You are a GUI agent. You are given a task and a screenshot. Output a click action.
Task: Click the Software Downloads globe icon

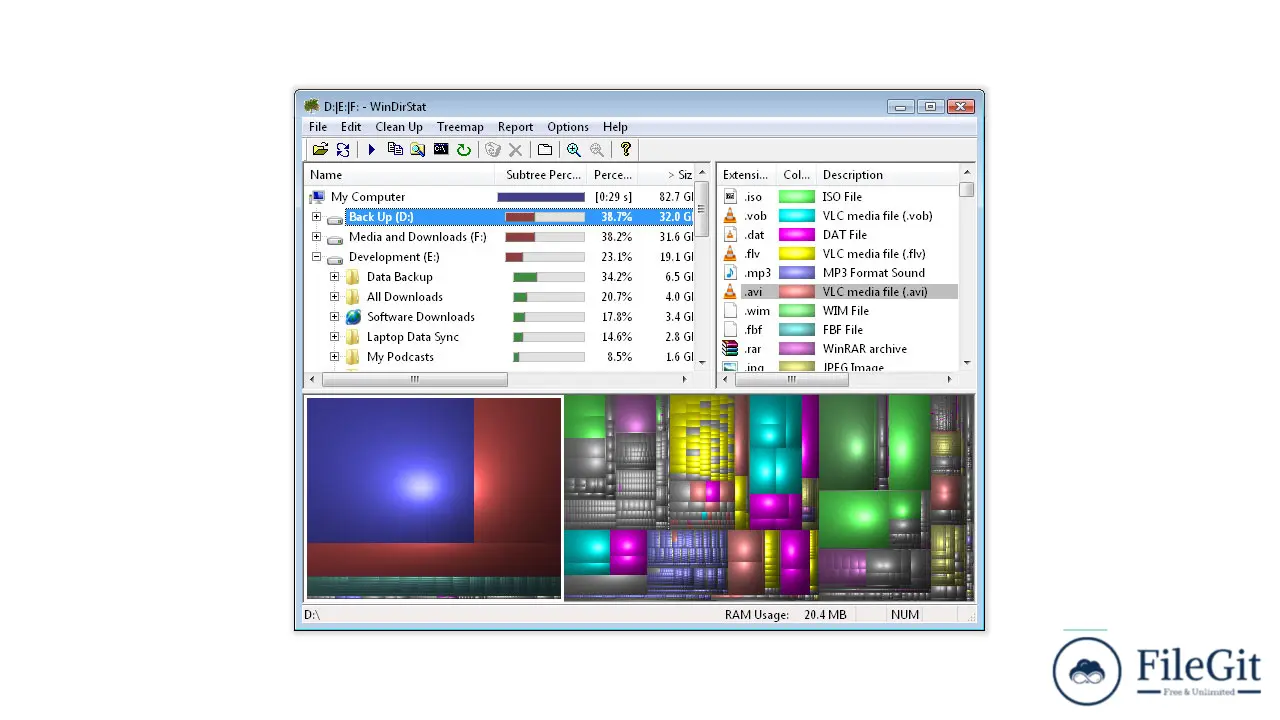click(x=353, y=317)
